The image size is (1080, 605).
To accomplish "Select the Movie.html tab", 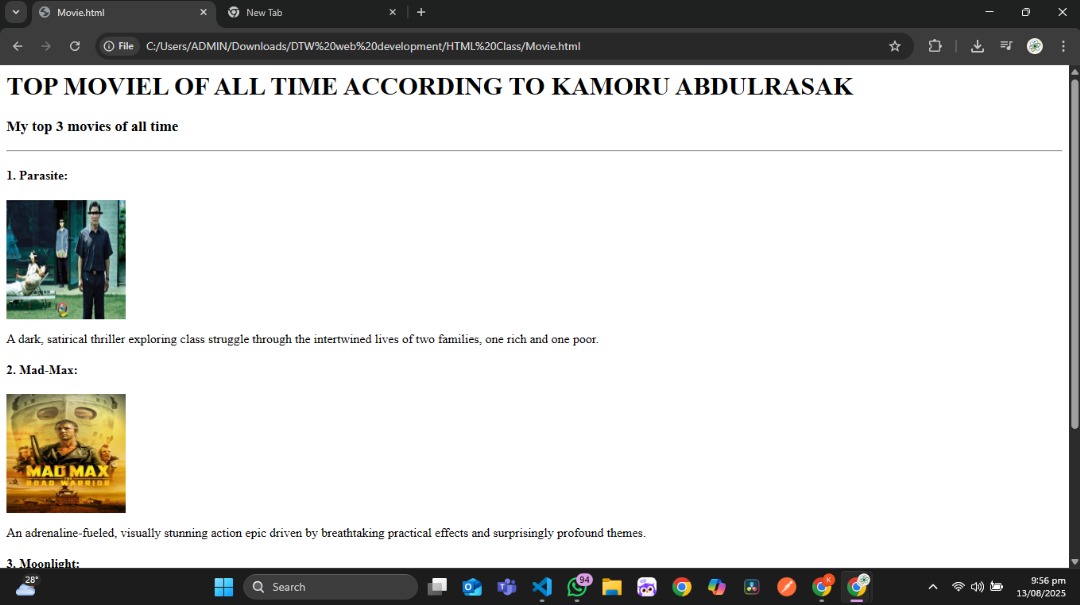I will [124, 12].
